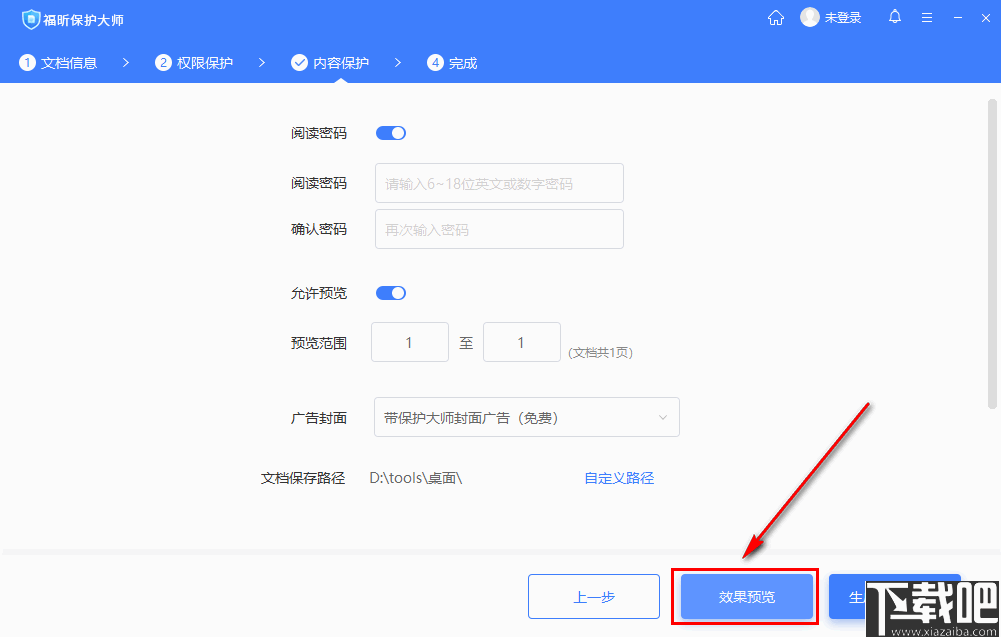Click the checkmark icon on 内容保护 step
The width and height of the screenshot is (1001, 637).
(x=299, y=62)
